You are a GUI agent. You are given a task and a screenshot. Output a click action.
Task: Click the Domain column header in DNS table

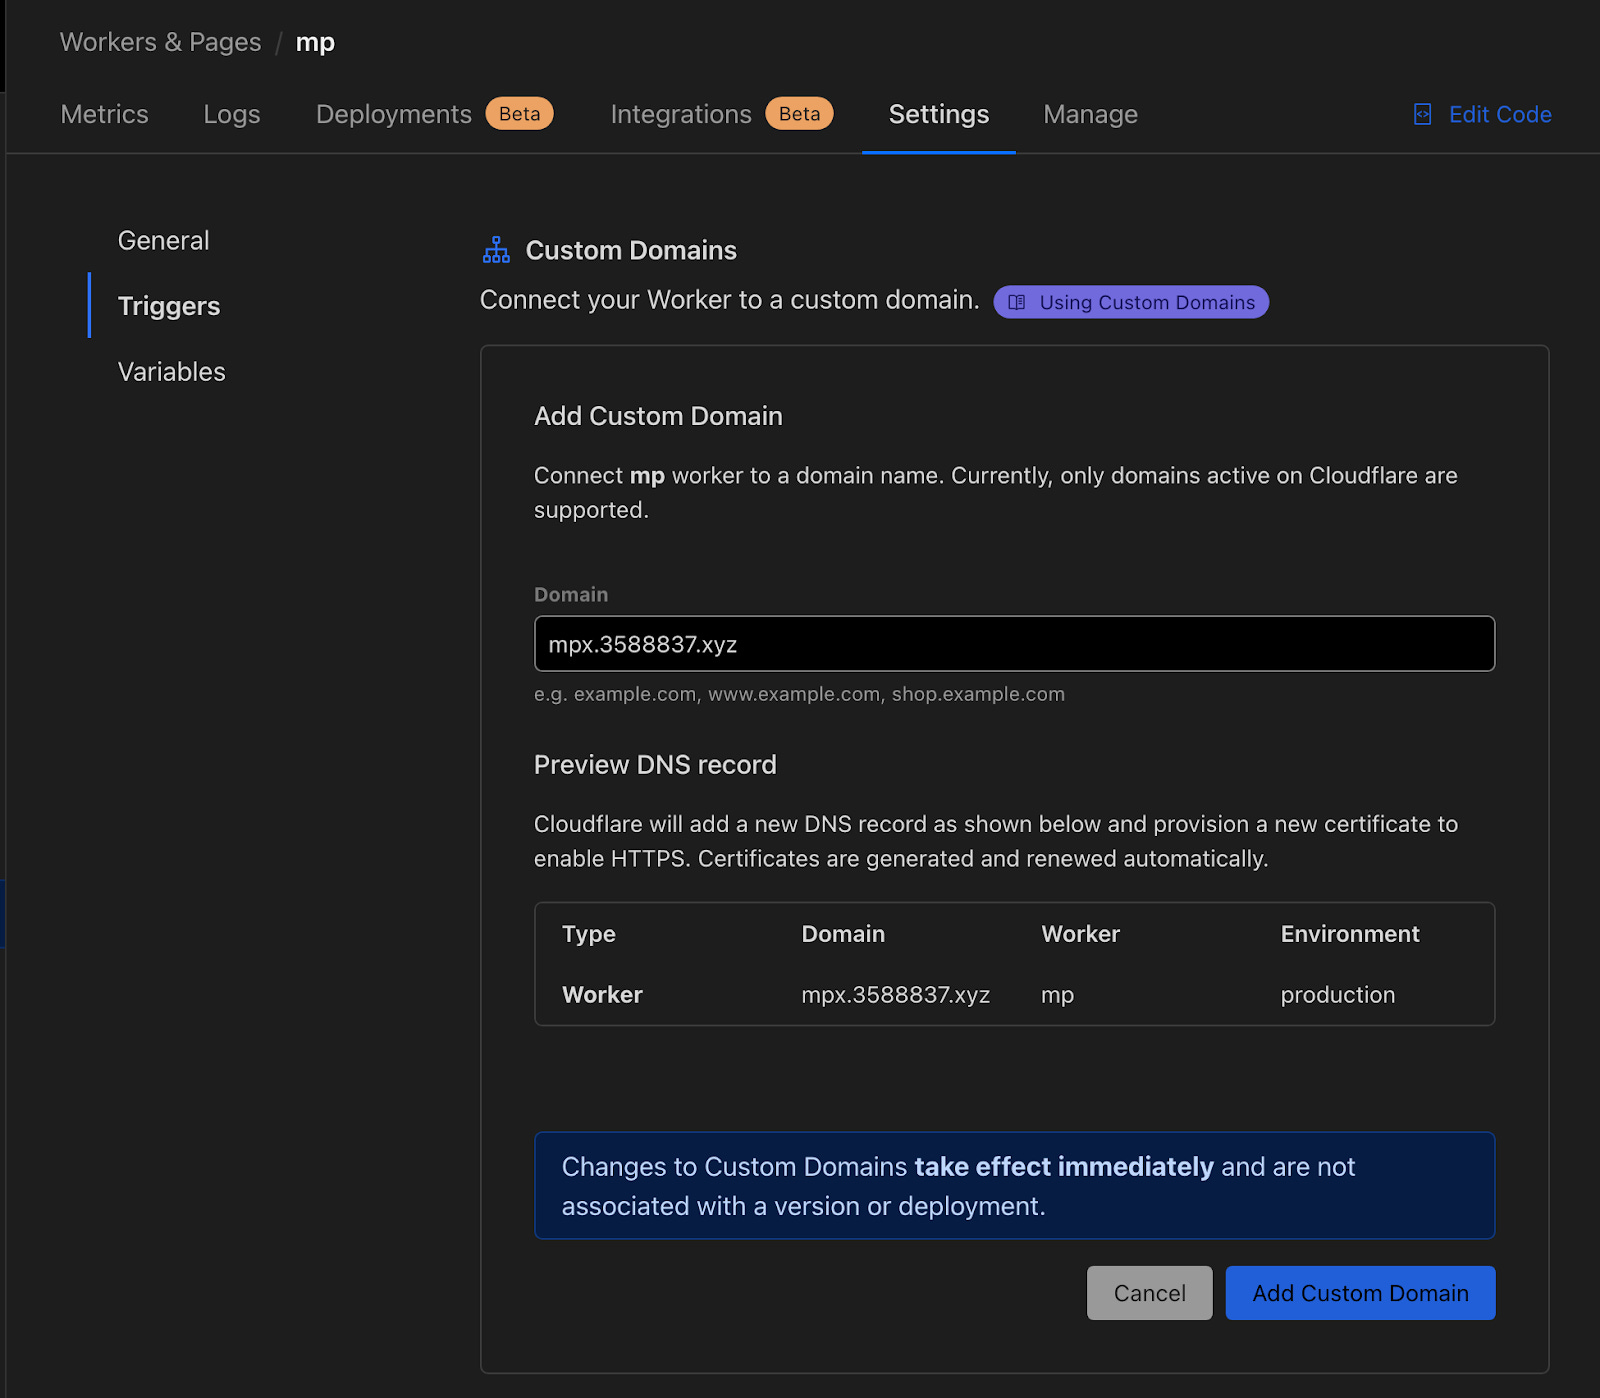(843, 934)
